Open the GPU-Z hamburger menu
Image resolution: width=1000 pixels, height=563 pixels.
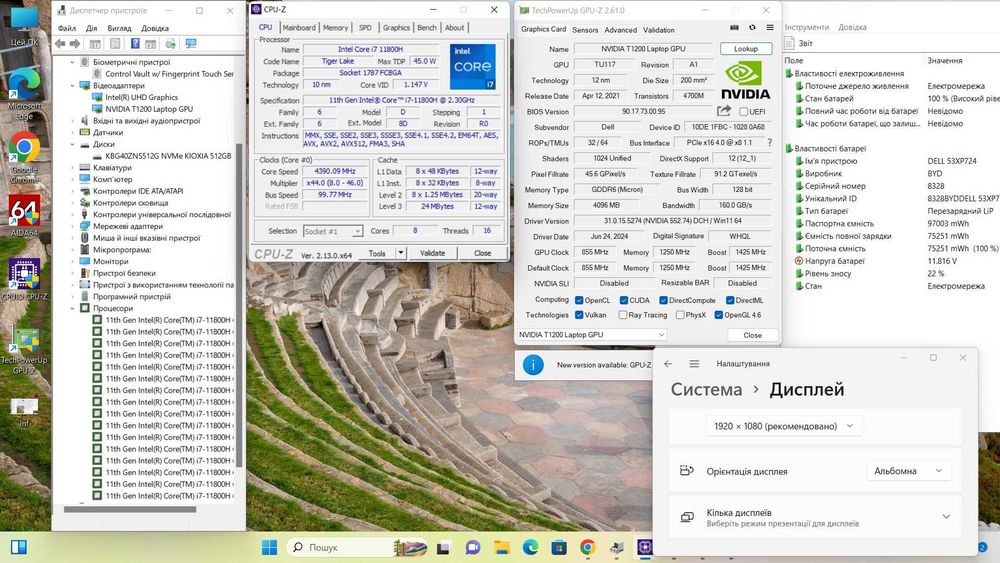pyautogui.click(x=770, y=28)
